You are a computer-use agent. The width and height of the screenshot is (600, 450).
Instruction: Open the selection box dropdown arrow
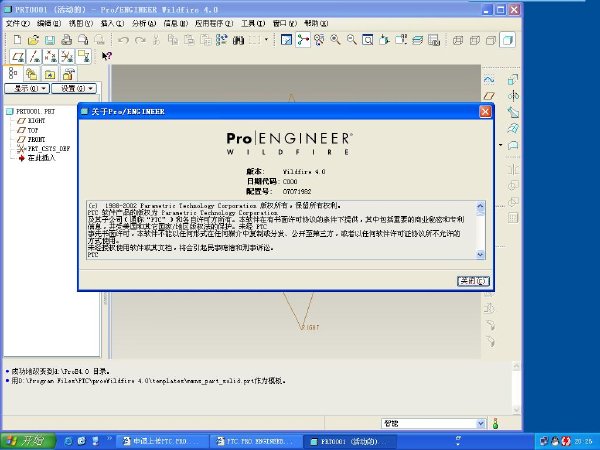tap(266, 39)
